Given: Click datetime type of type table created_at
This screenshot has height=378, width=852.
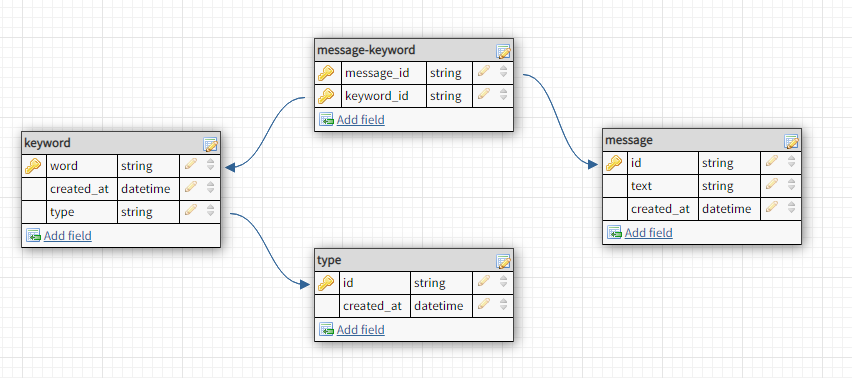Looking at the screenshot, I should click(x=438, y=306).
